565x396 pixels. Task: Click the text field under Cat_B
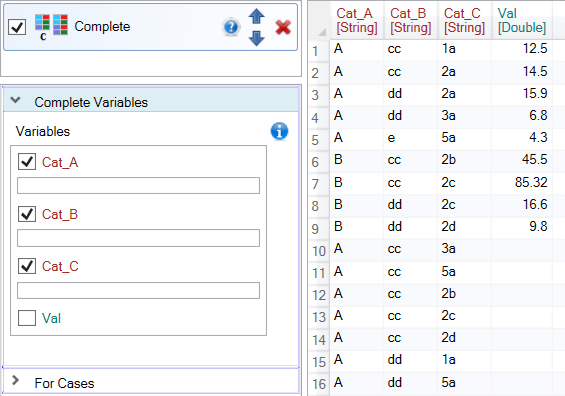[138, 238]
